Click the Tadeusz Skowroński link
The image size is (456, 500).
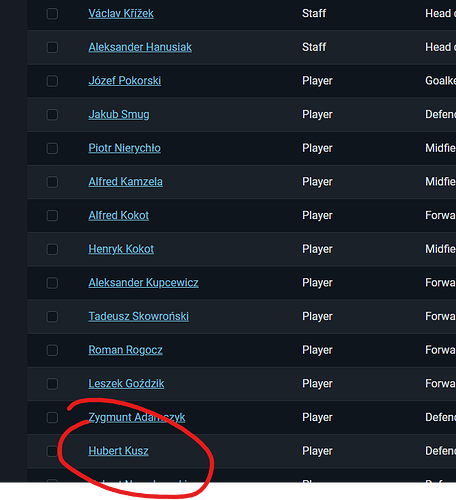pyautogui.click(x=139, y=317)
